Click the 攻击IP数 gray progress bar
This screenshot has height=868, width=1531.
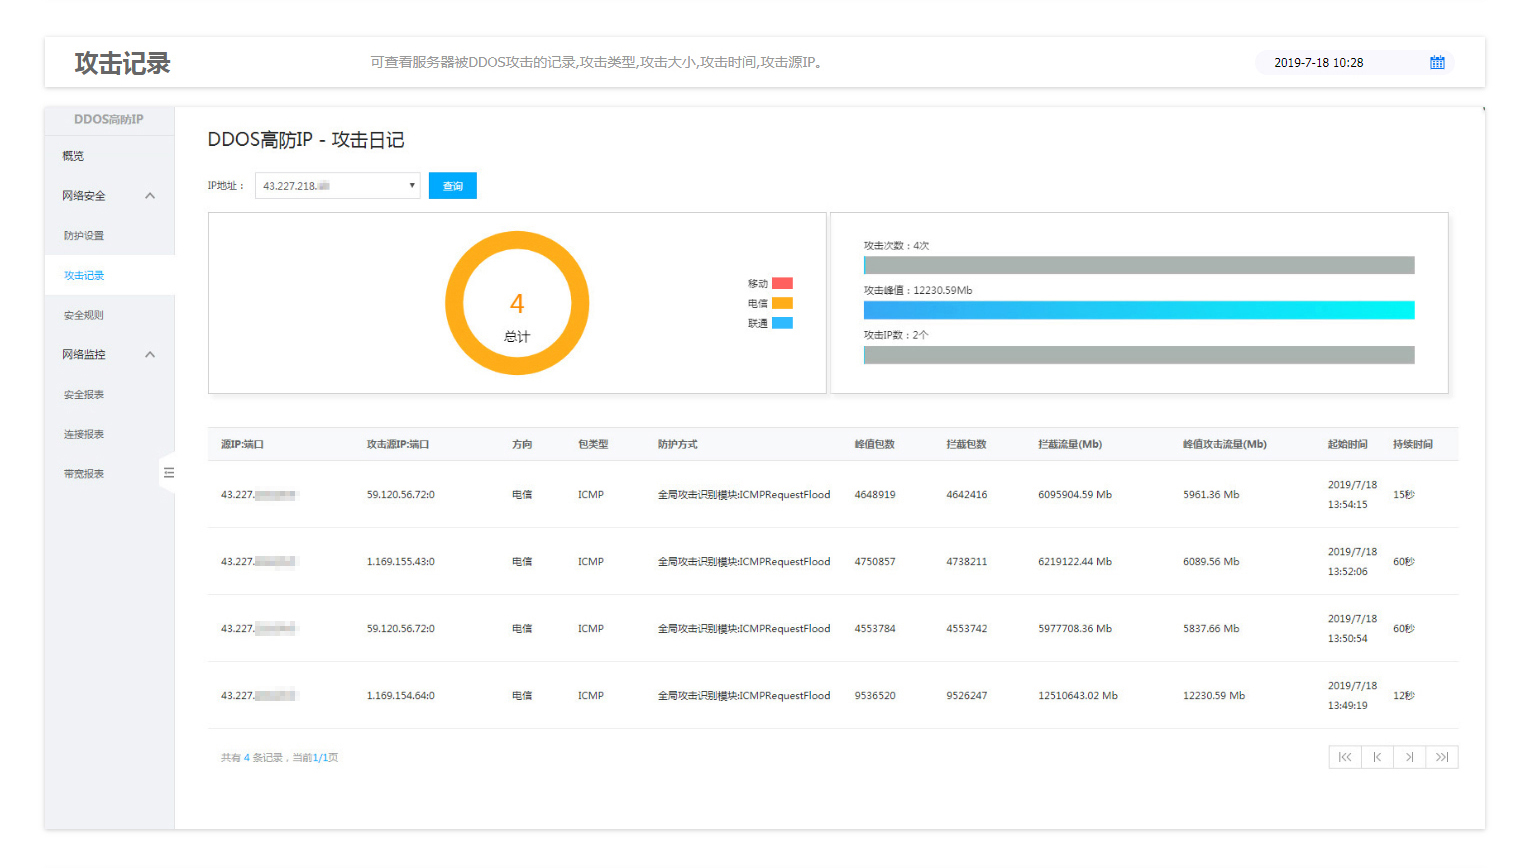1139,355
